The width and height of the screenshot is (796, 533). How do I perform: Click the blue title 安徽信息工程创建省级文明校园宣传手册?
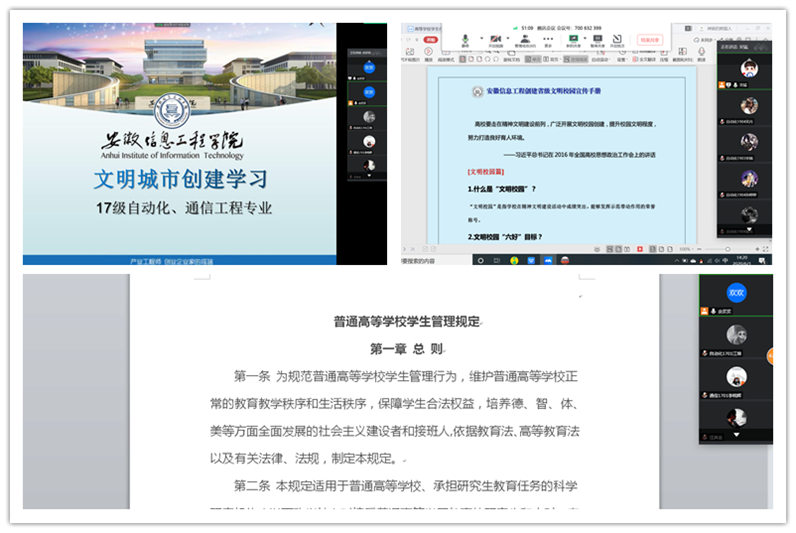[544, 91]
